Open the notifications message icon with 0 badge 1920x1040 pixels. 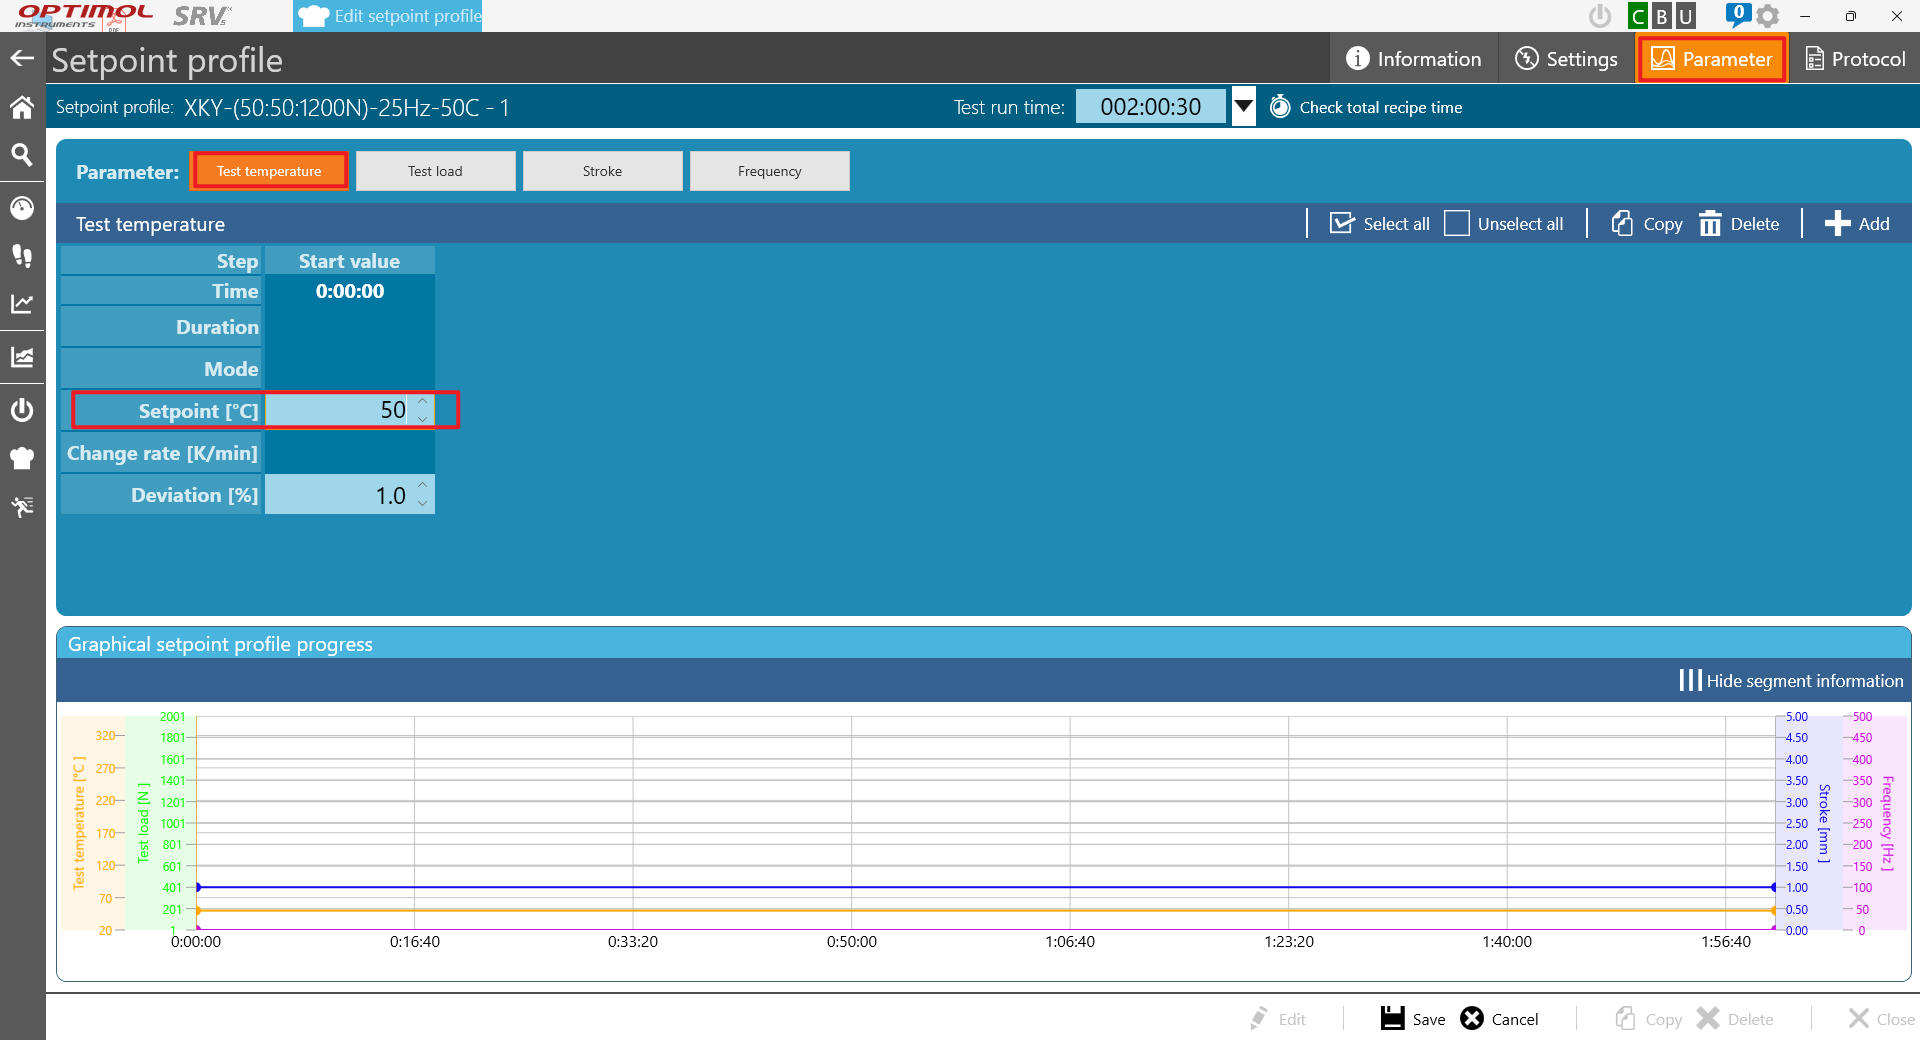click(x=1738, y=15)
